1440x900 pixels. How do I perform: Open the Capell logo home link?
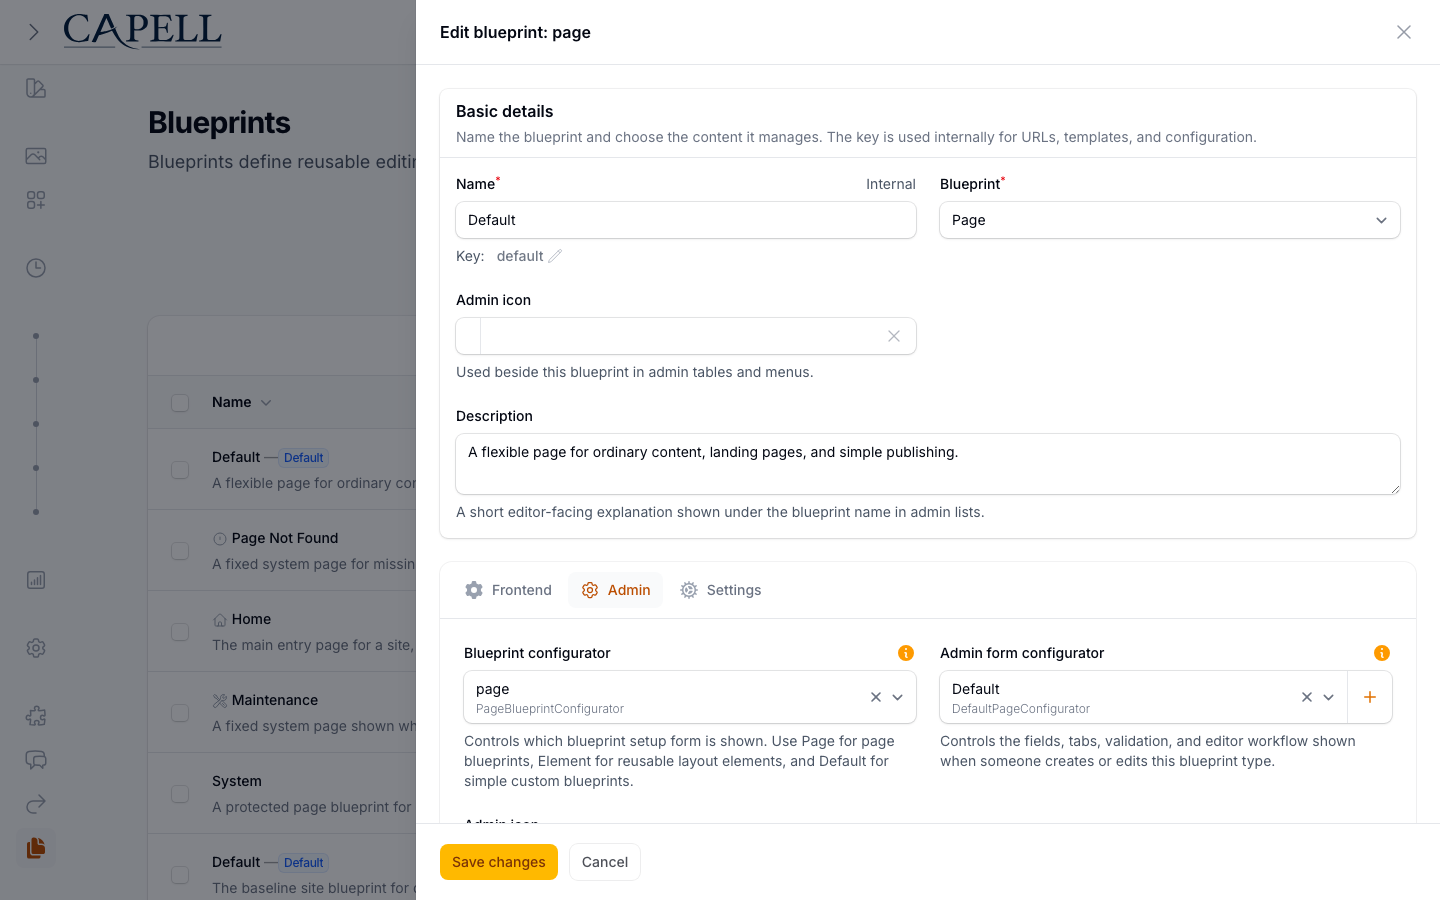pyautogui.click(x=143, y=31)
